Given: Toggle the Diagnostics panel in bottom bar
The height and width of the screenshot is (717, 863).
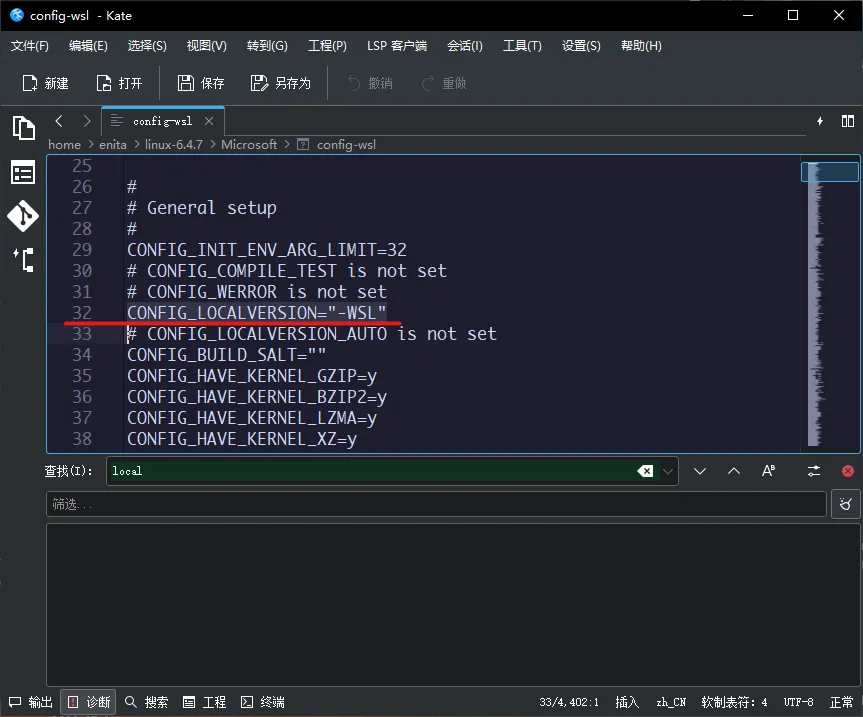Looking at the screenshot, I should pos(88,702).
